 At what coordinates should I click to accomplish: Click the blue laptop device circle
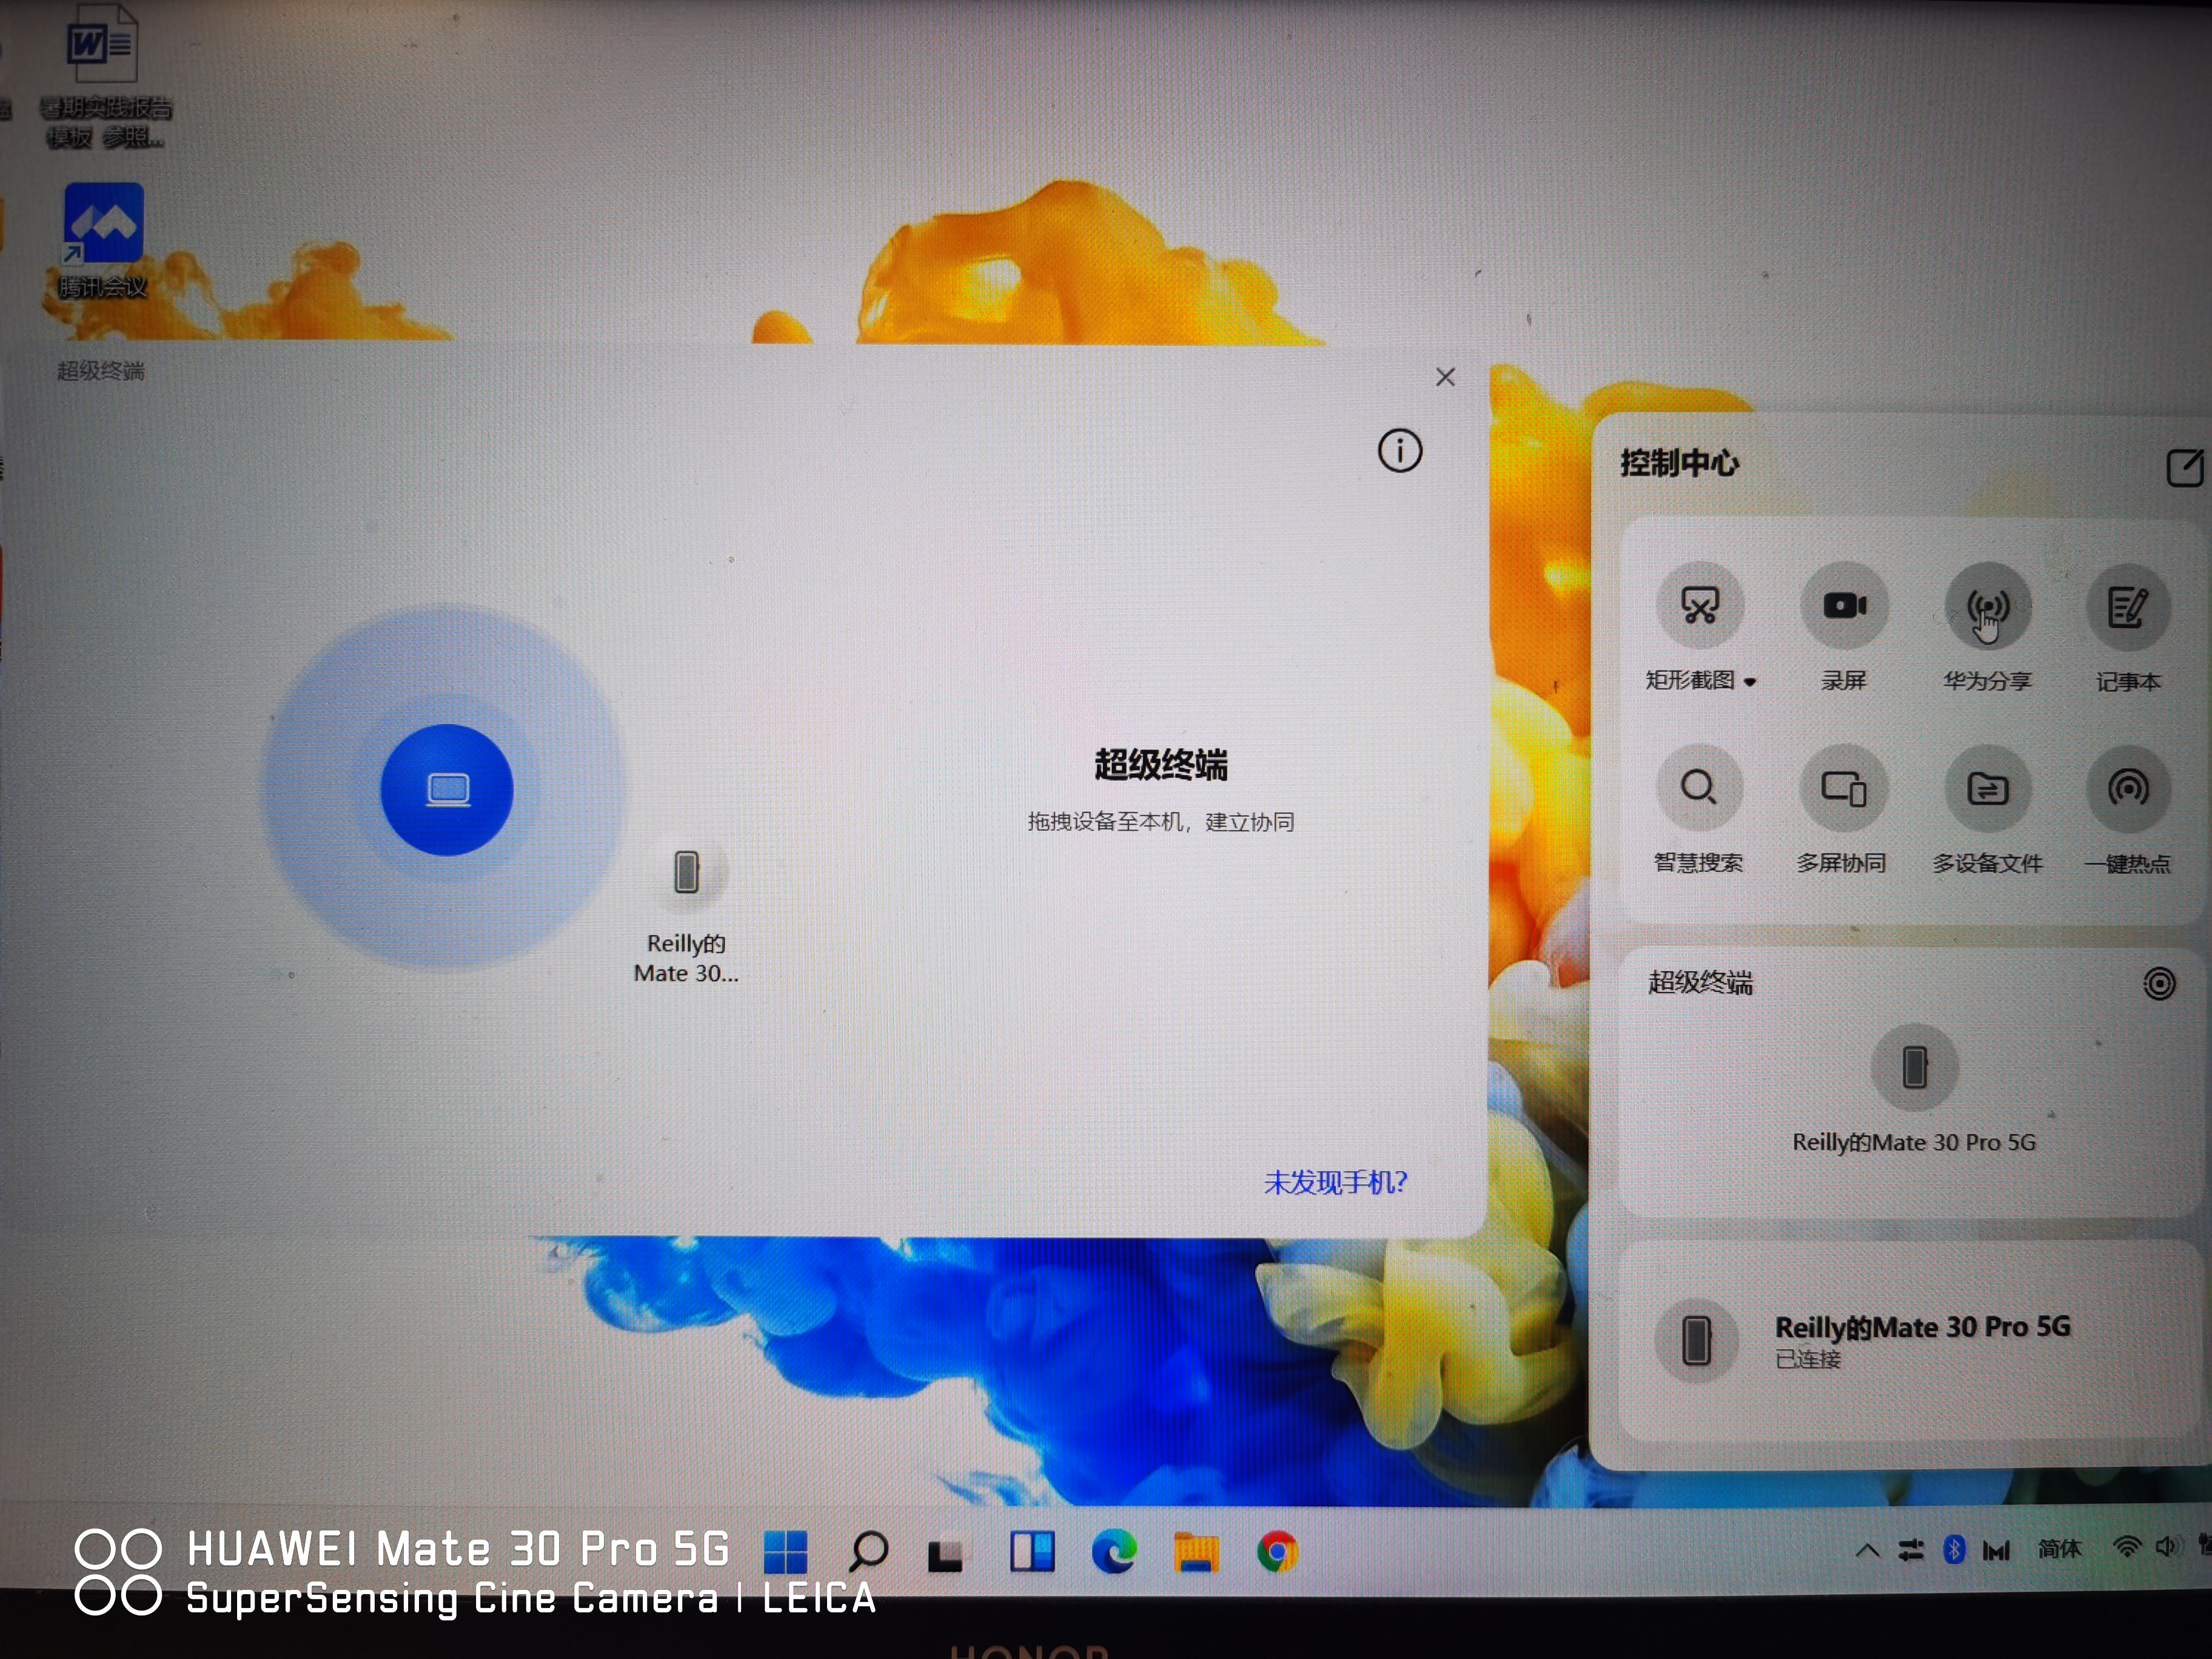click(447, 790)
